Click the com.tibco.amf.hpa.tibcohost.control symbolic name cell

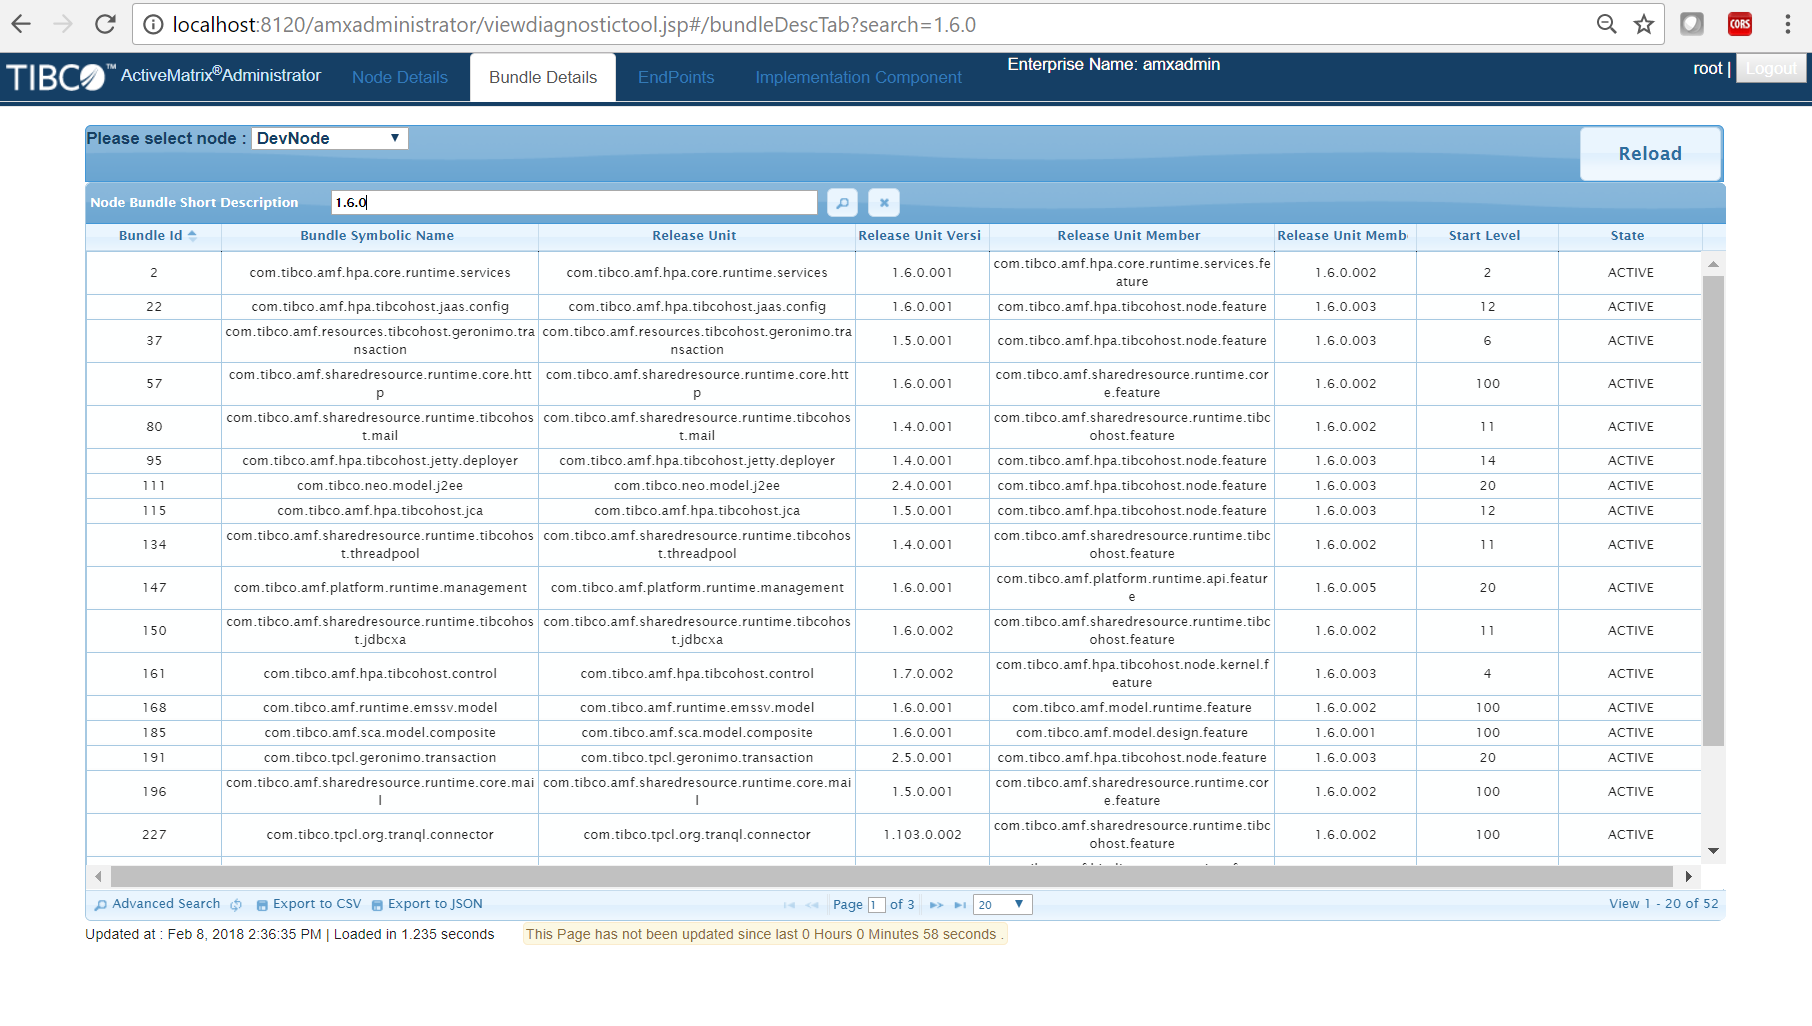coord(380,674)
